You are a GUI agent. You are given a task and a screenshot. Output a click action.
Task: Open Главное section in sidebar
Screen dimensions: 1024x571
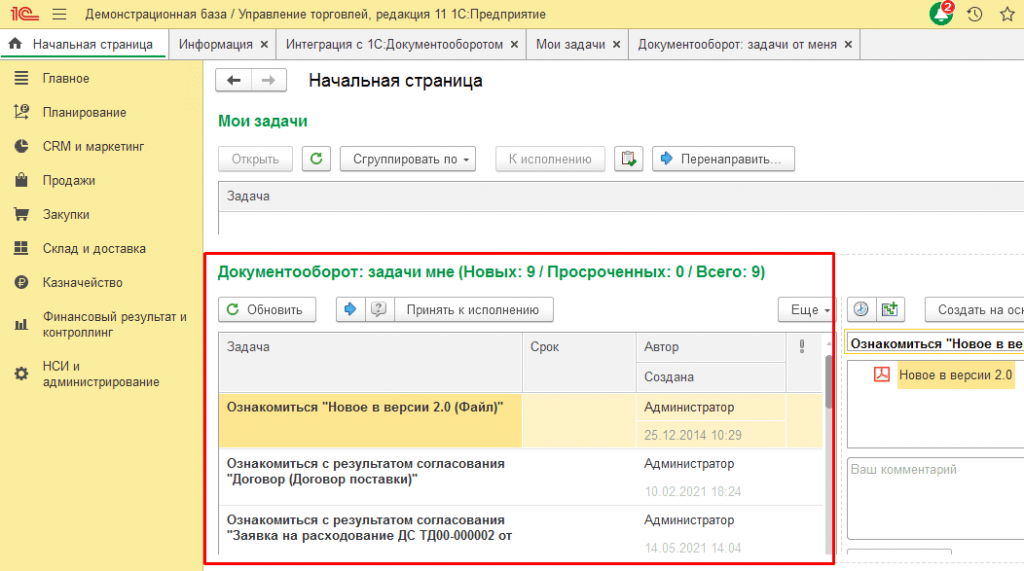pyautogui.click(x=66, y=78)
